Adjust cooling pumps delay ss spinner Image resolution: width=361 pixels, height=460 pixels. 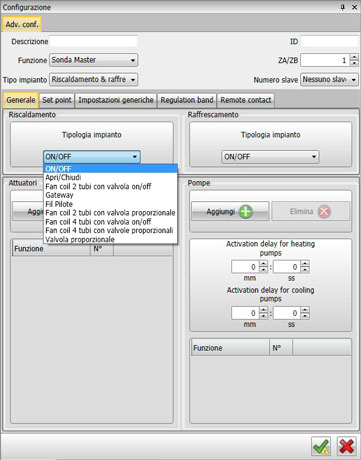point(305,313)
